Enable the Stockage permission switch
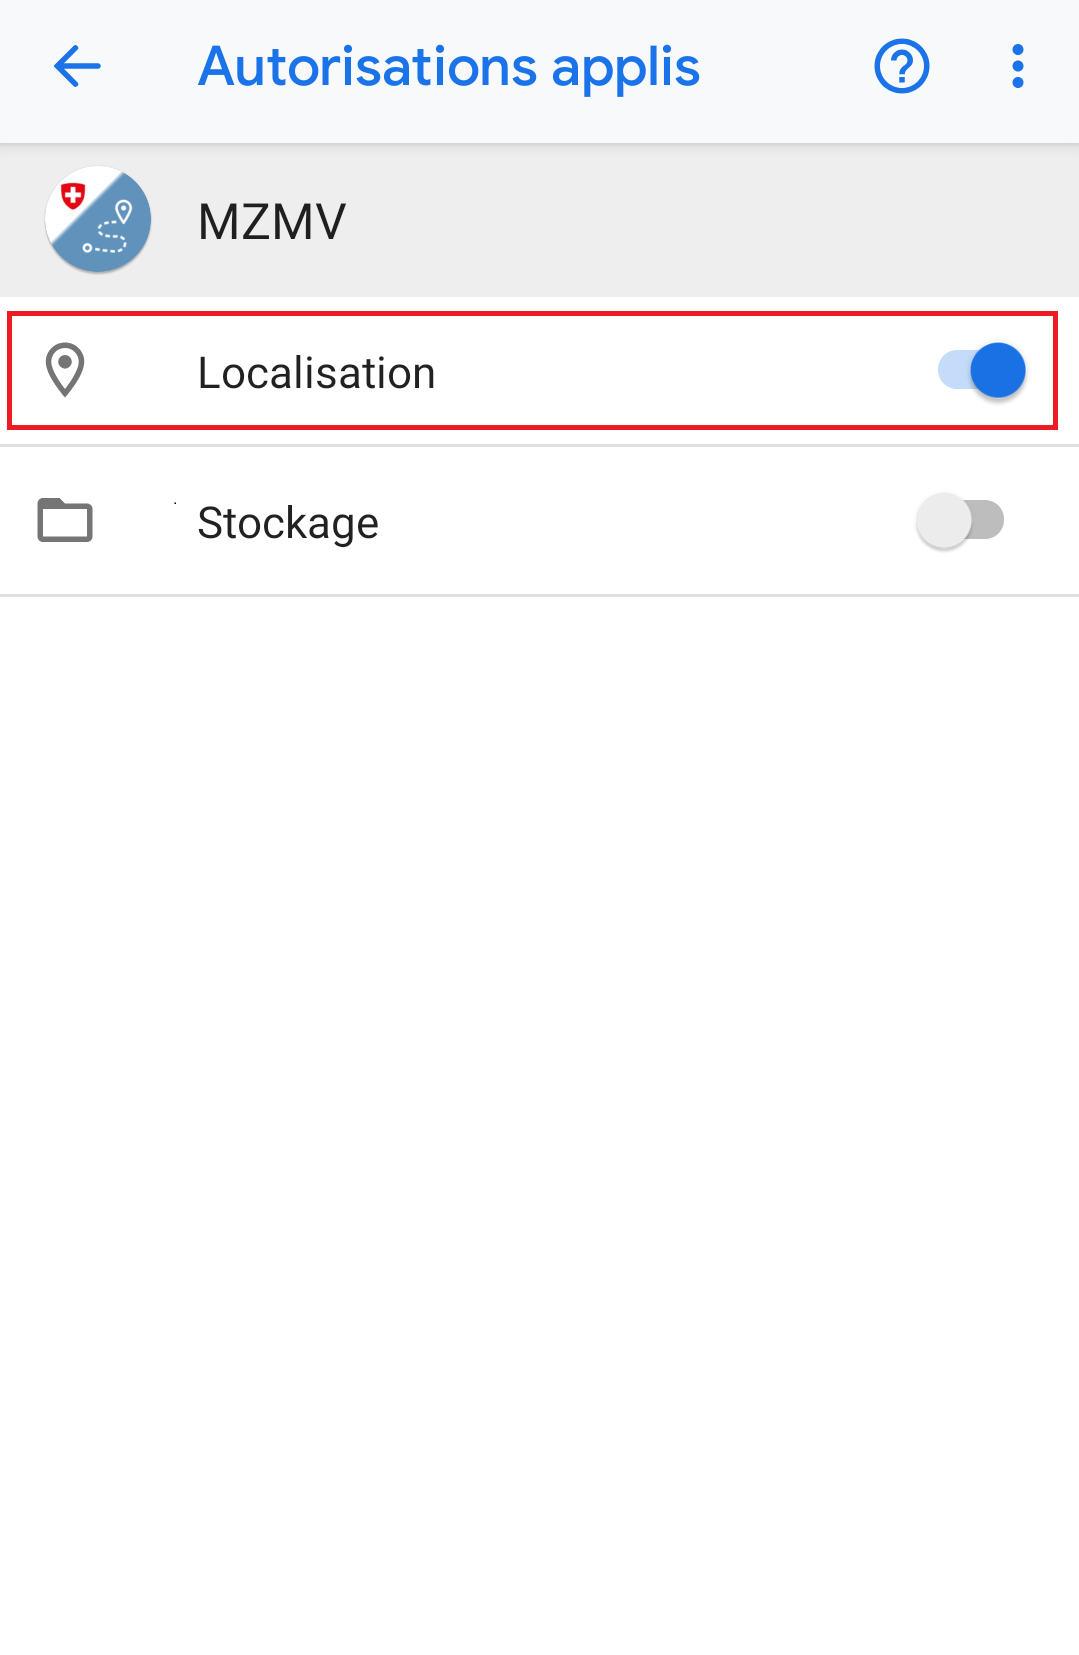 click(960, 520)
